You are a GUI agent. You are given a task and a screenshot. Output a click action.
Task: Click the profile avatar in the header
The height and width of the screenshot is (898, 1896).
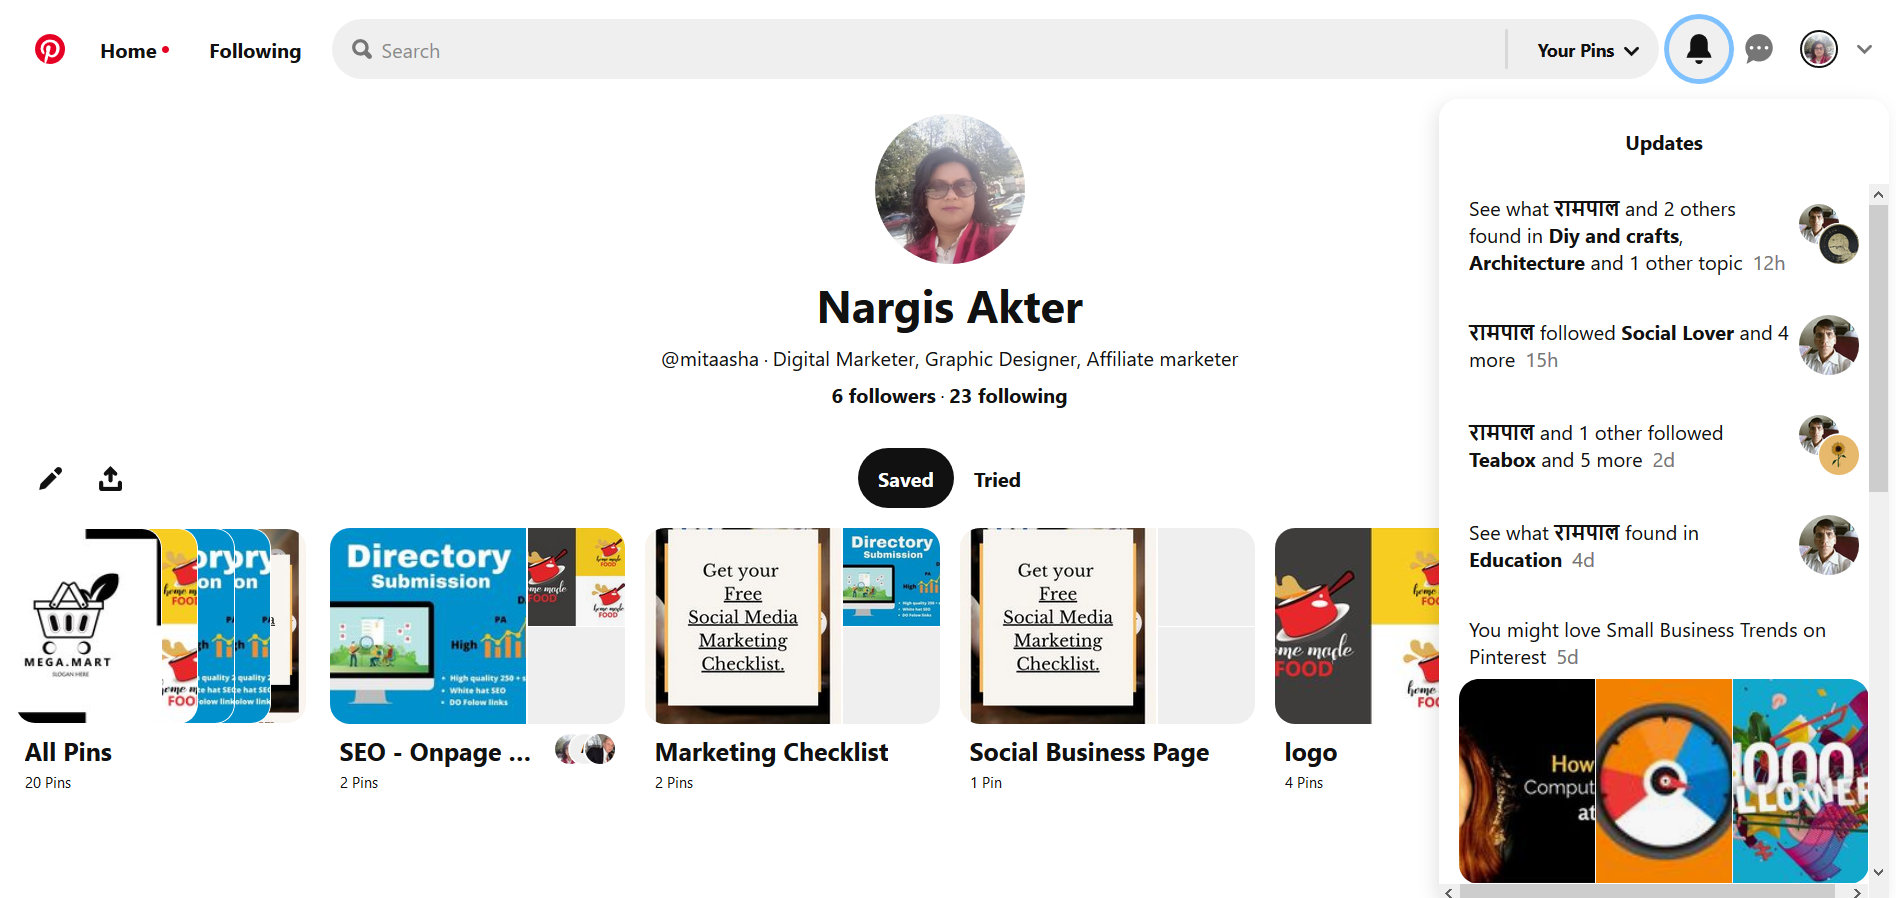tap(1818, 49)
